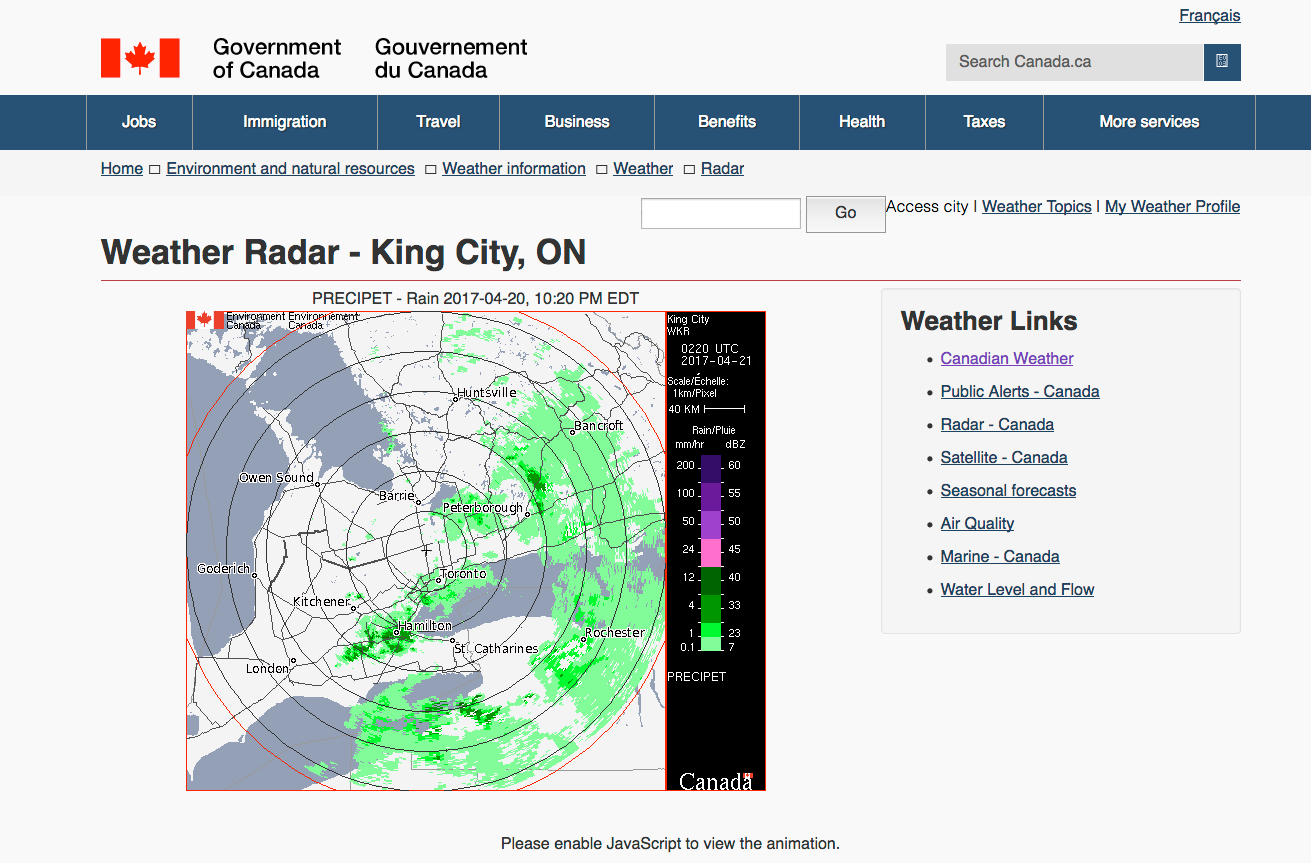Click the Access city text input field
The width and height of the screenshot is (1311, 863).
point(720,213)
